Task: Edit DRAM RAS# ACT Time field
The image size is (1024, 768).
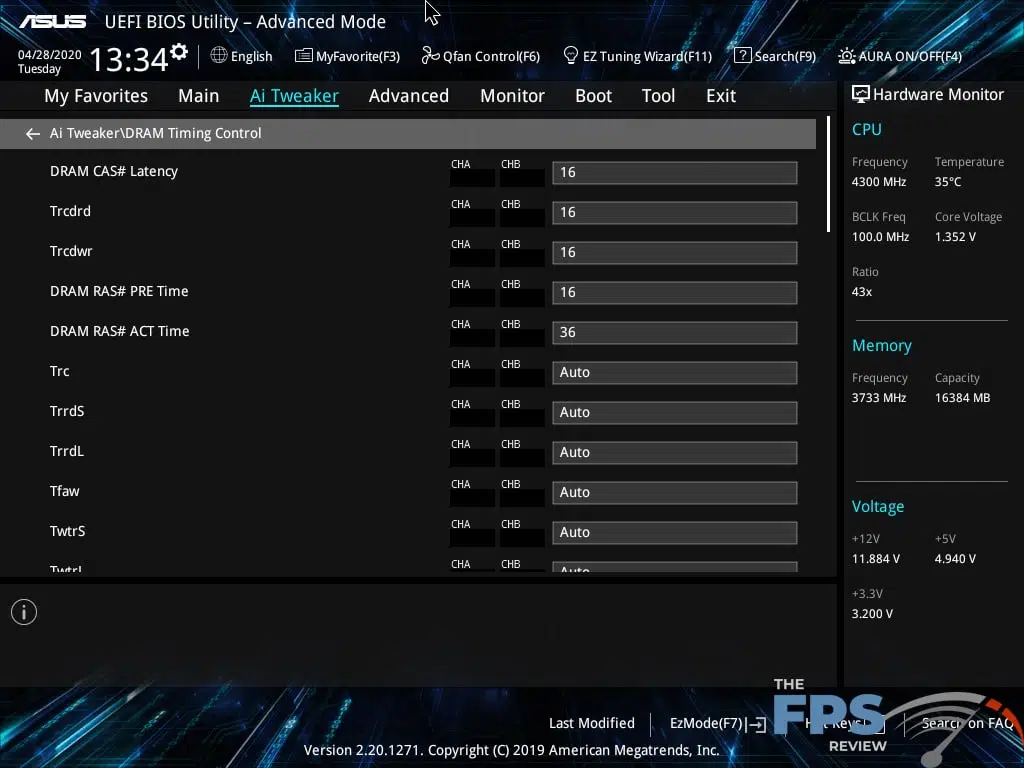Action: pos(675,332)
